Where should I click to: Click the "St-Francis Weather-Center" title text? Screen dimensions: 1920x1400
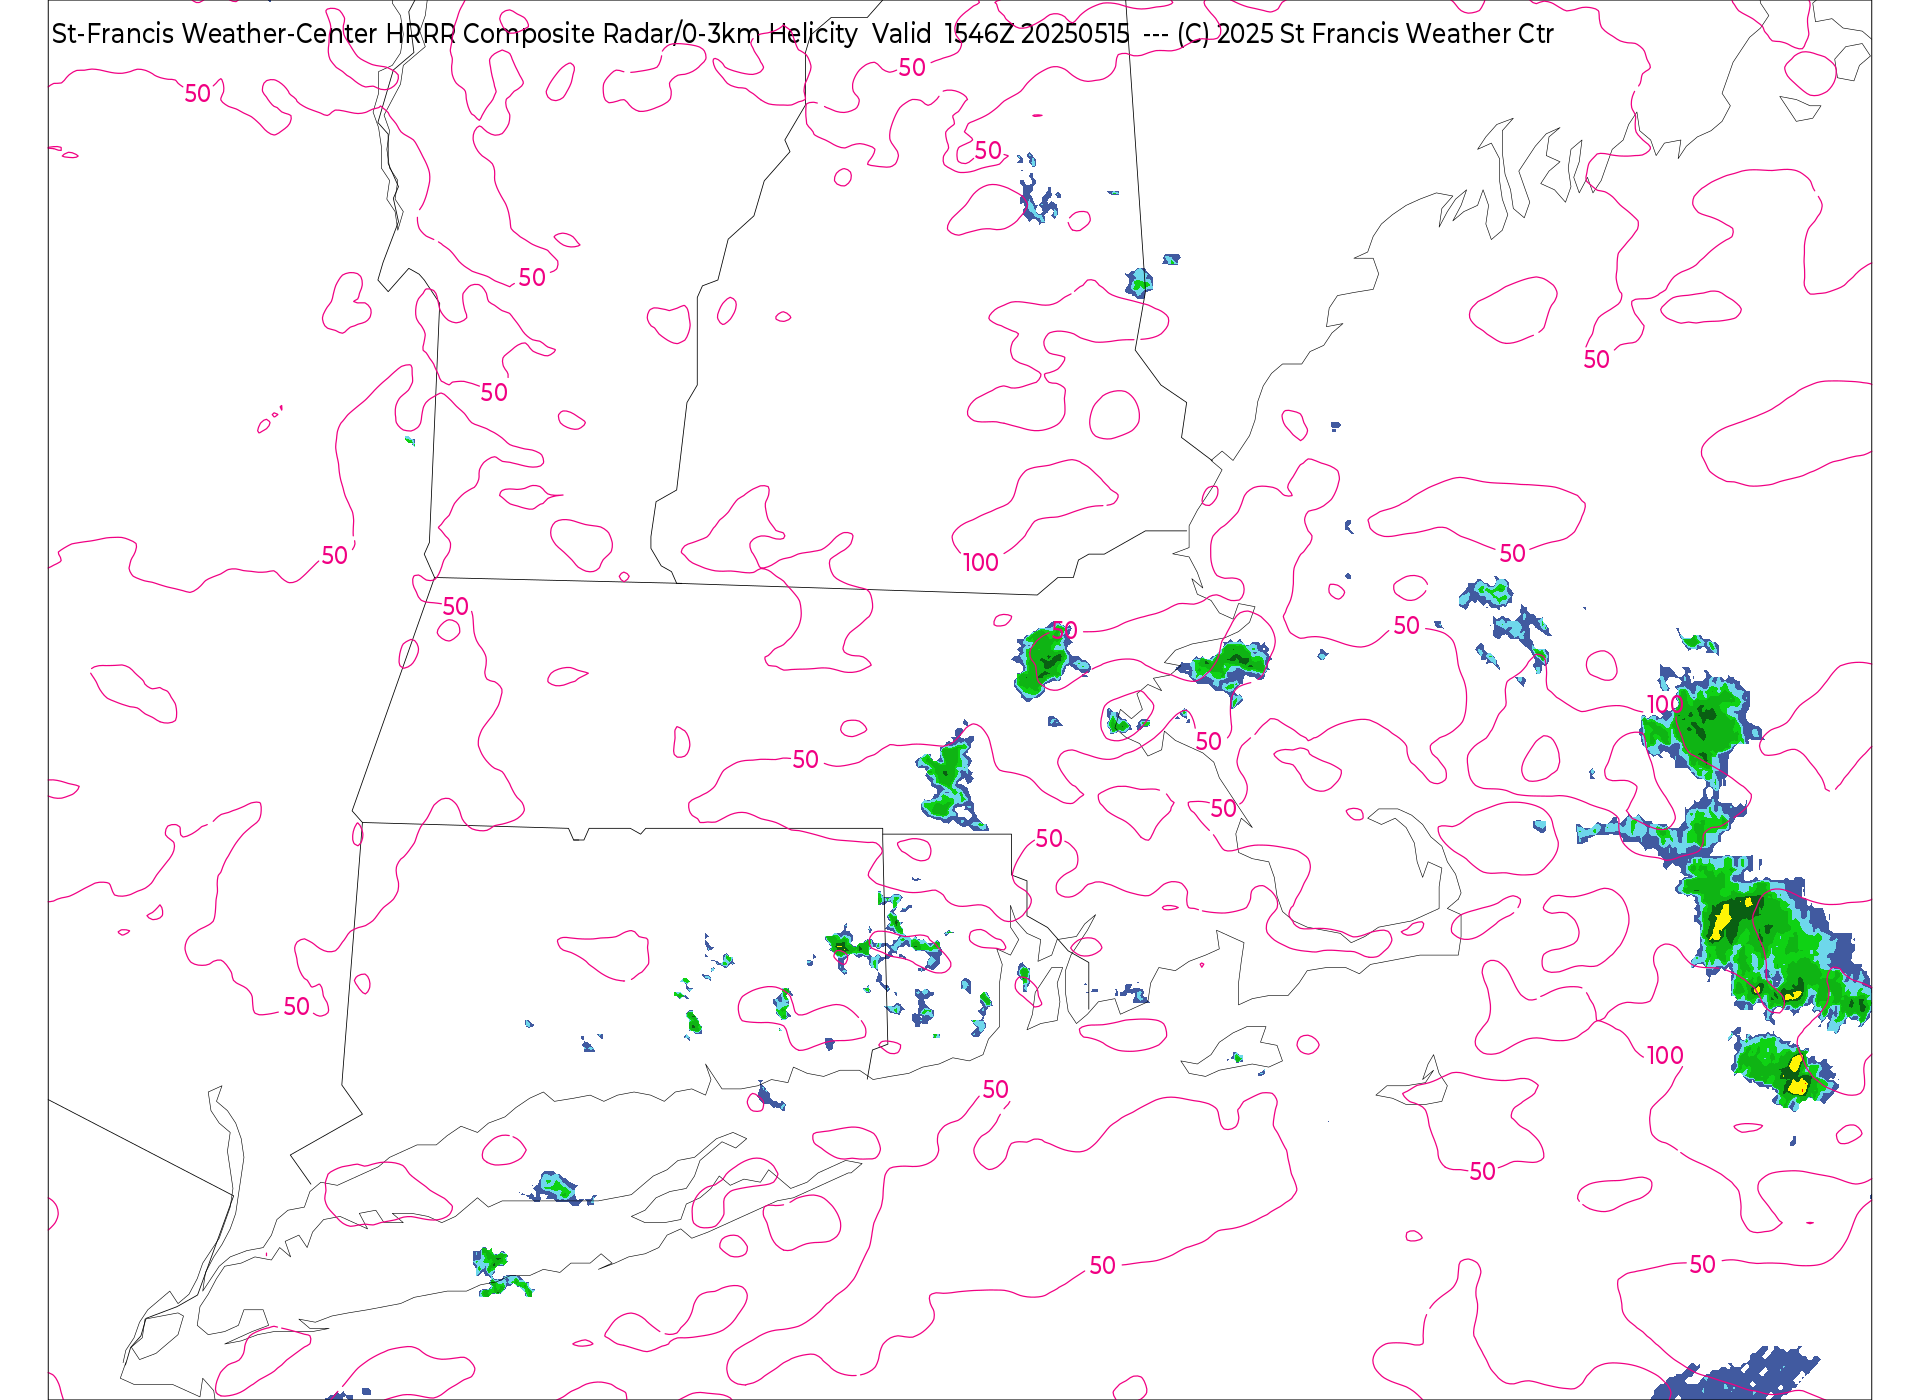click(x=215, y=34)
